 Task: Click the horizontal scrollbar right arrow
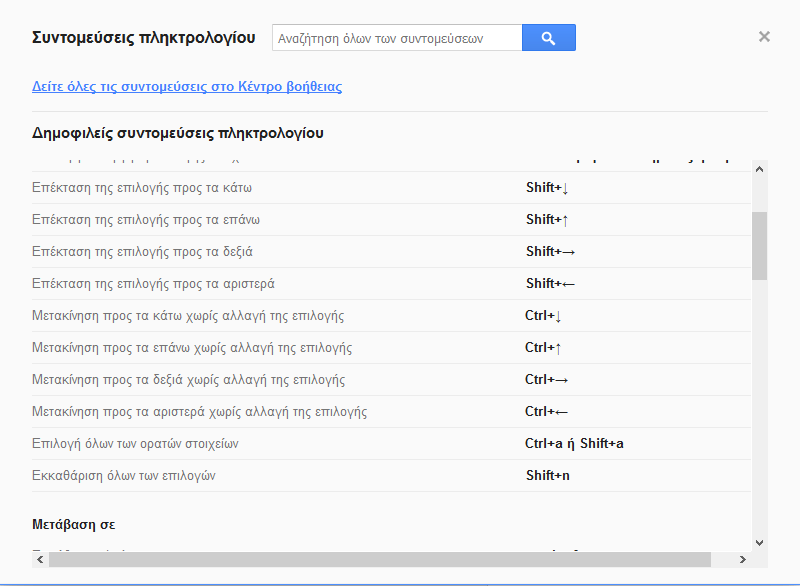tap(742, 559)
